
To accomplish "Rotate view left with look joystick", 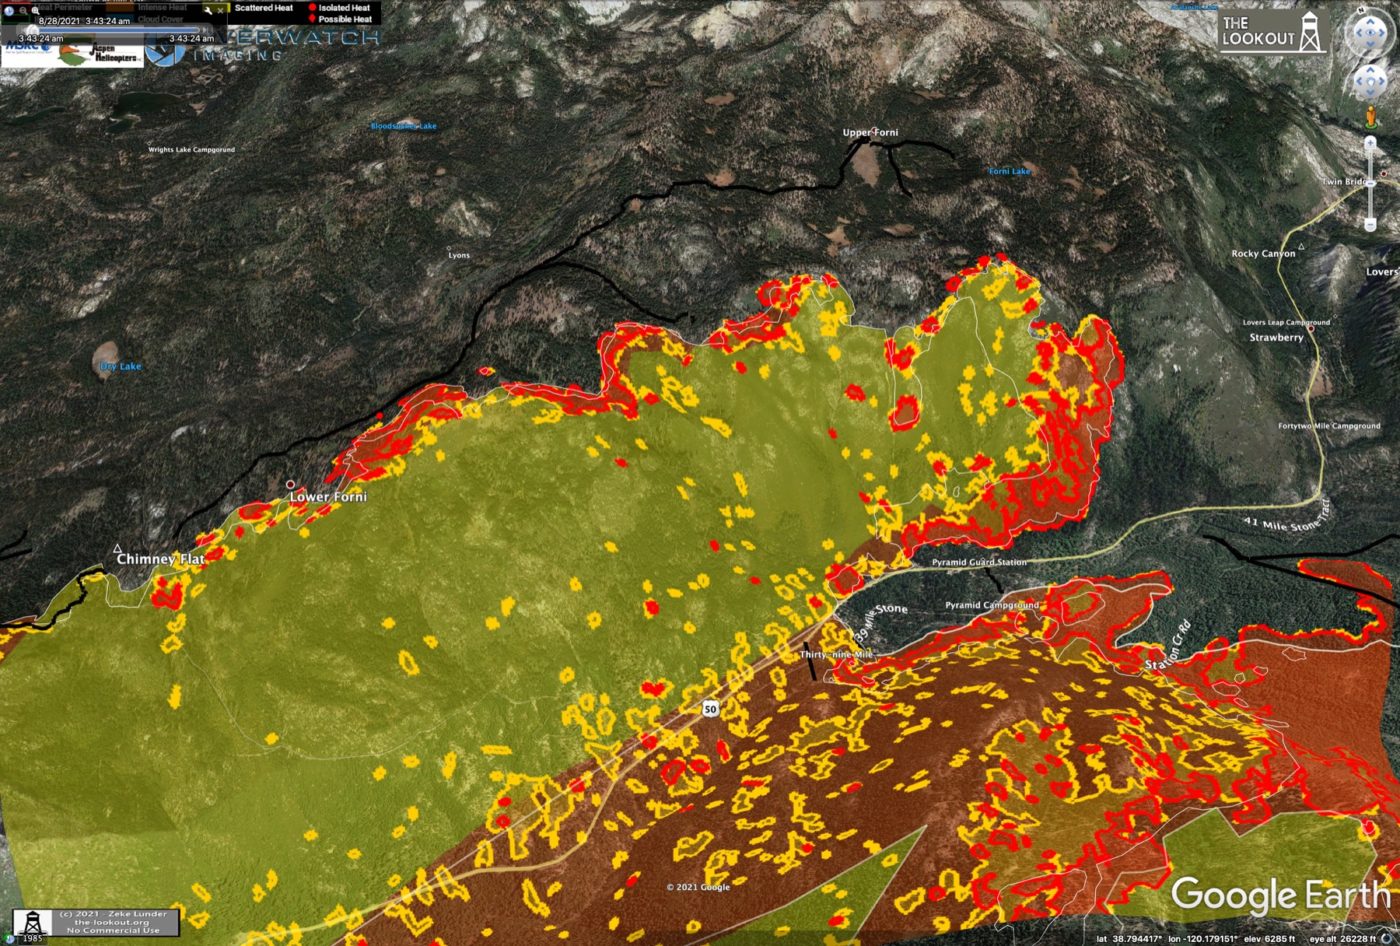I will [1359, 33].
